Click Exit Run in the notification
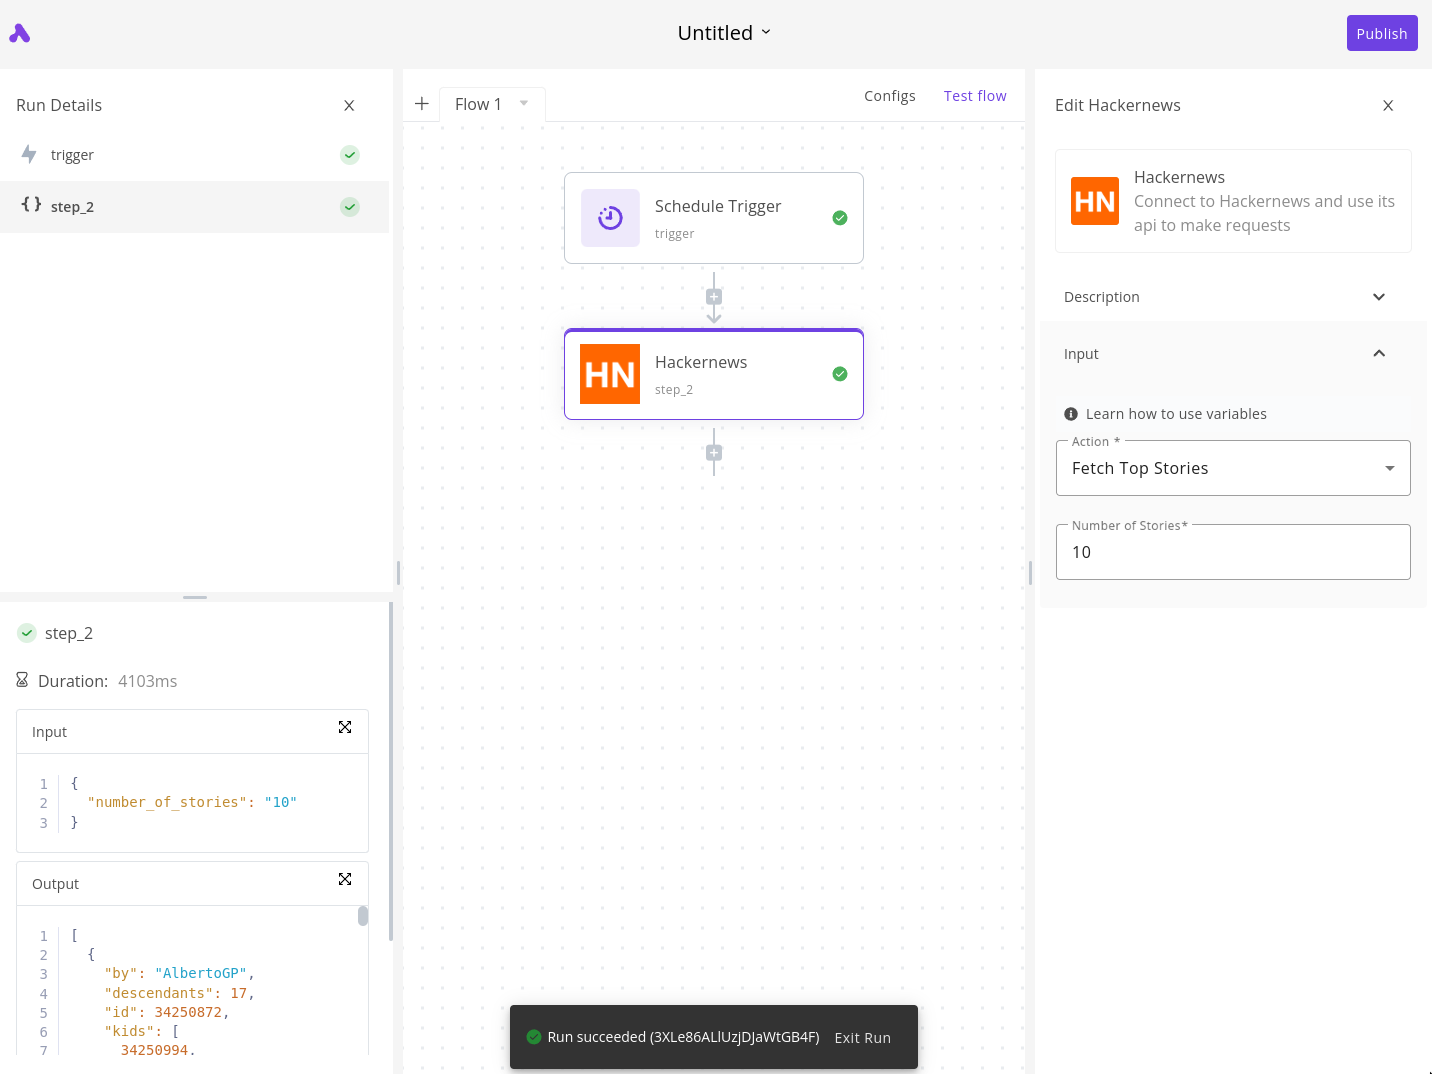Image resolution: width=1432 pixels, height=1074 pixels. coord(862,1038)
